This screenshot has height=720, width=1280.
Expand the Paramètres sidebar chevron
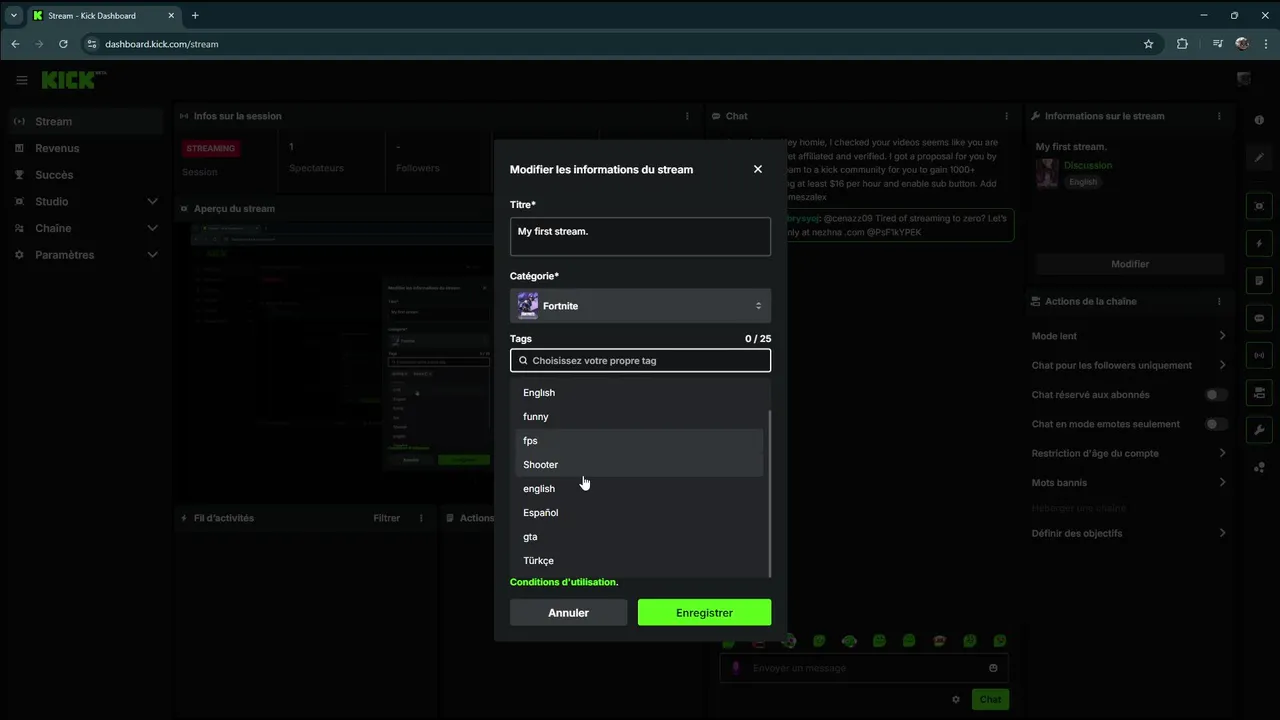pyautogui.click(x=152, y=255)
